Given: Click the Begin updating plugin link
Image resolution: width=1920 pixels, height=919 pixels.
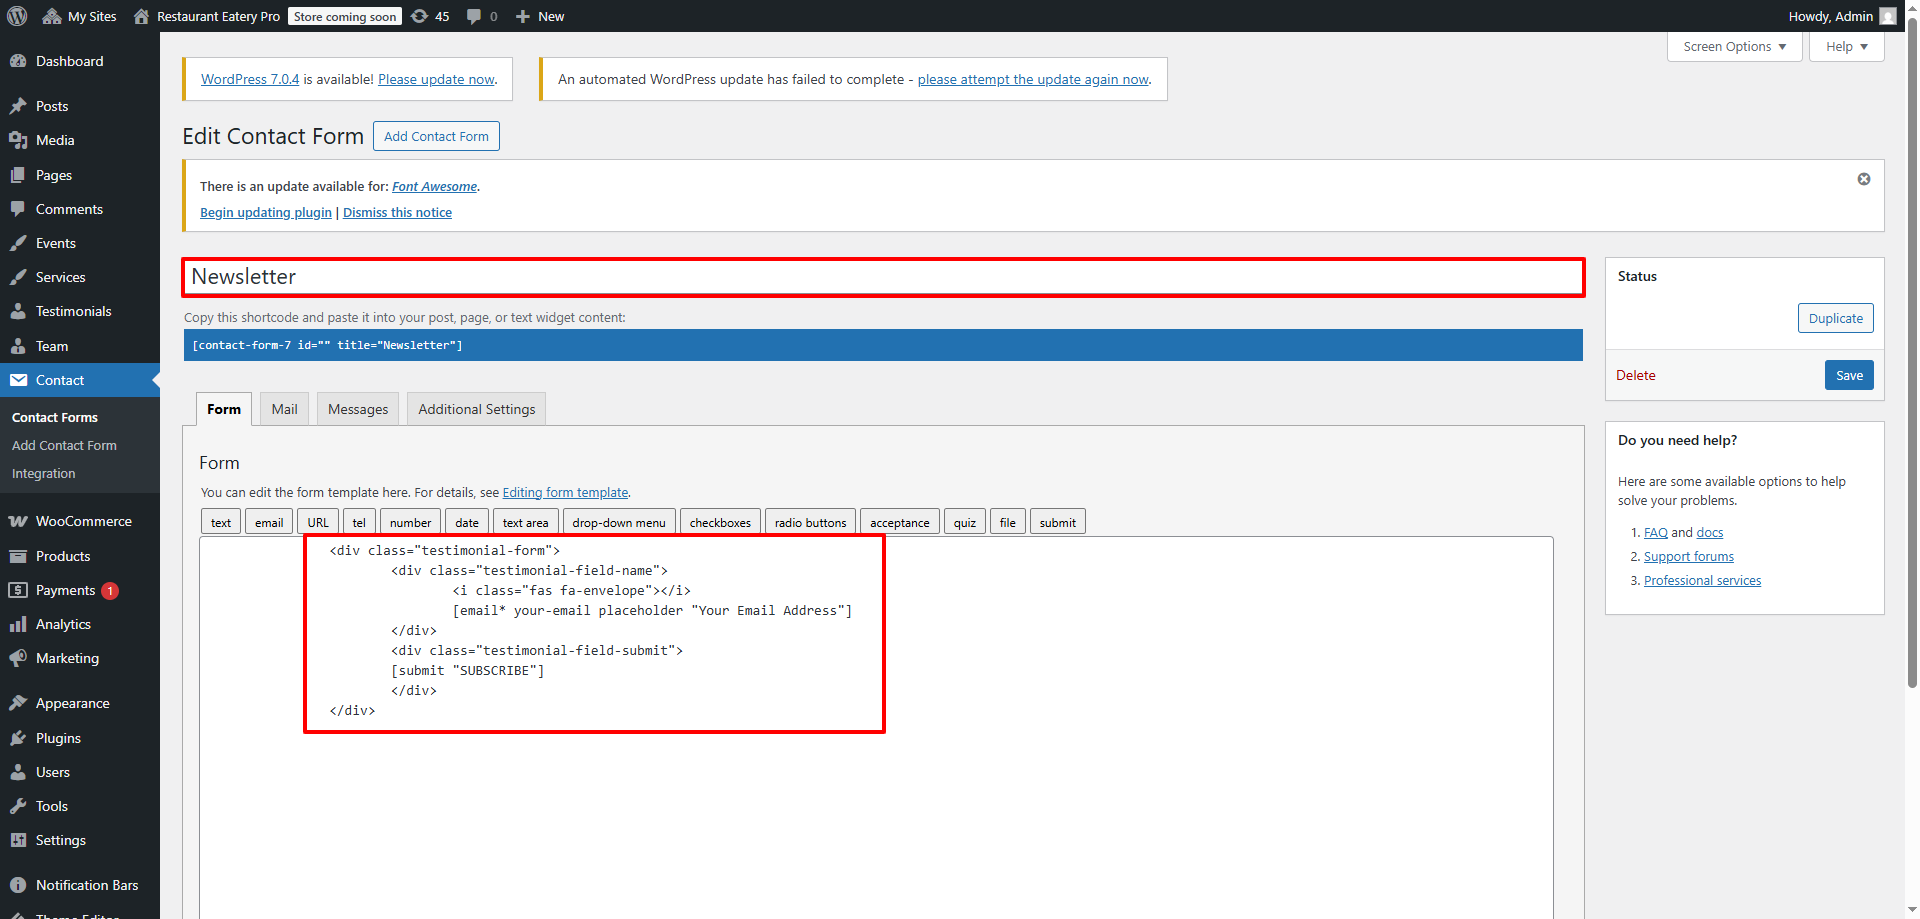Looking at the screenshot, I should click(x=266, y=212).
